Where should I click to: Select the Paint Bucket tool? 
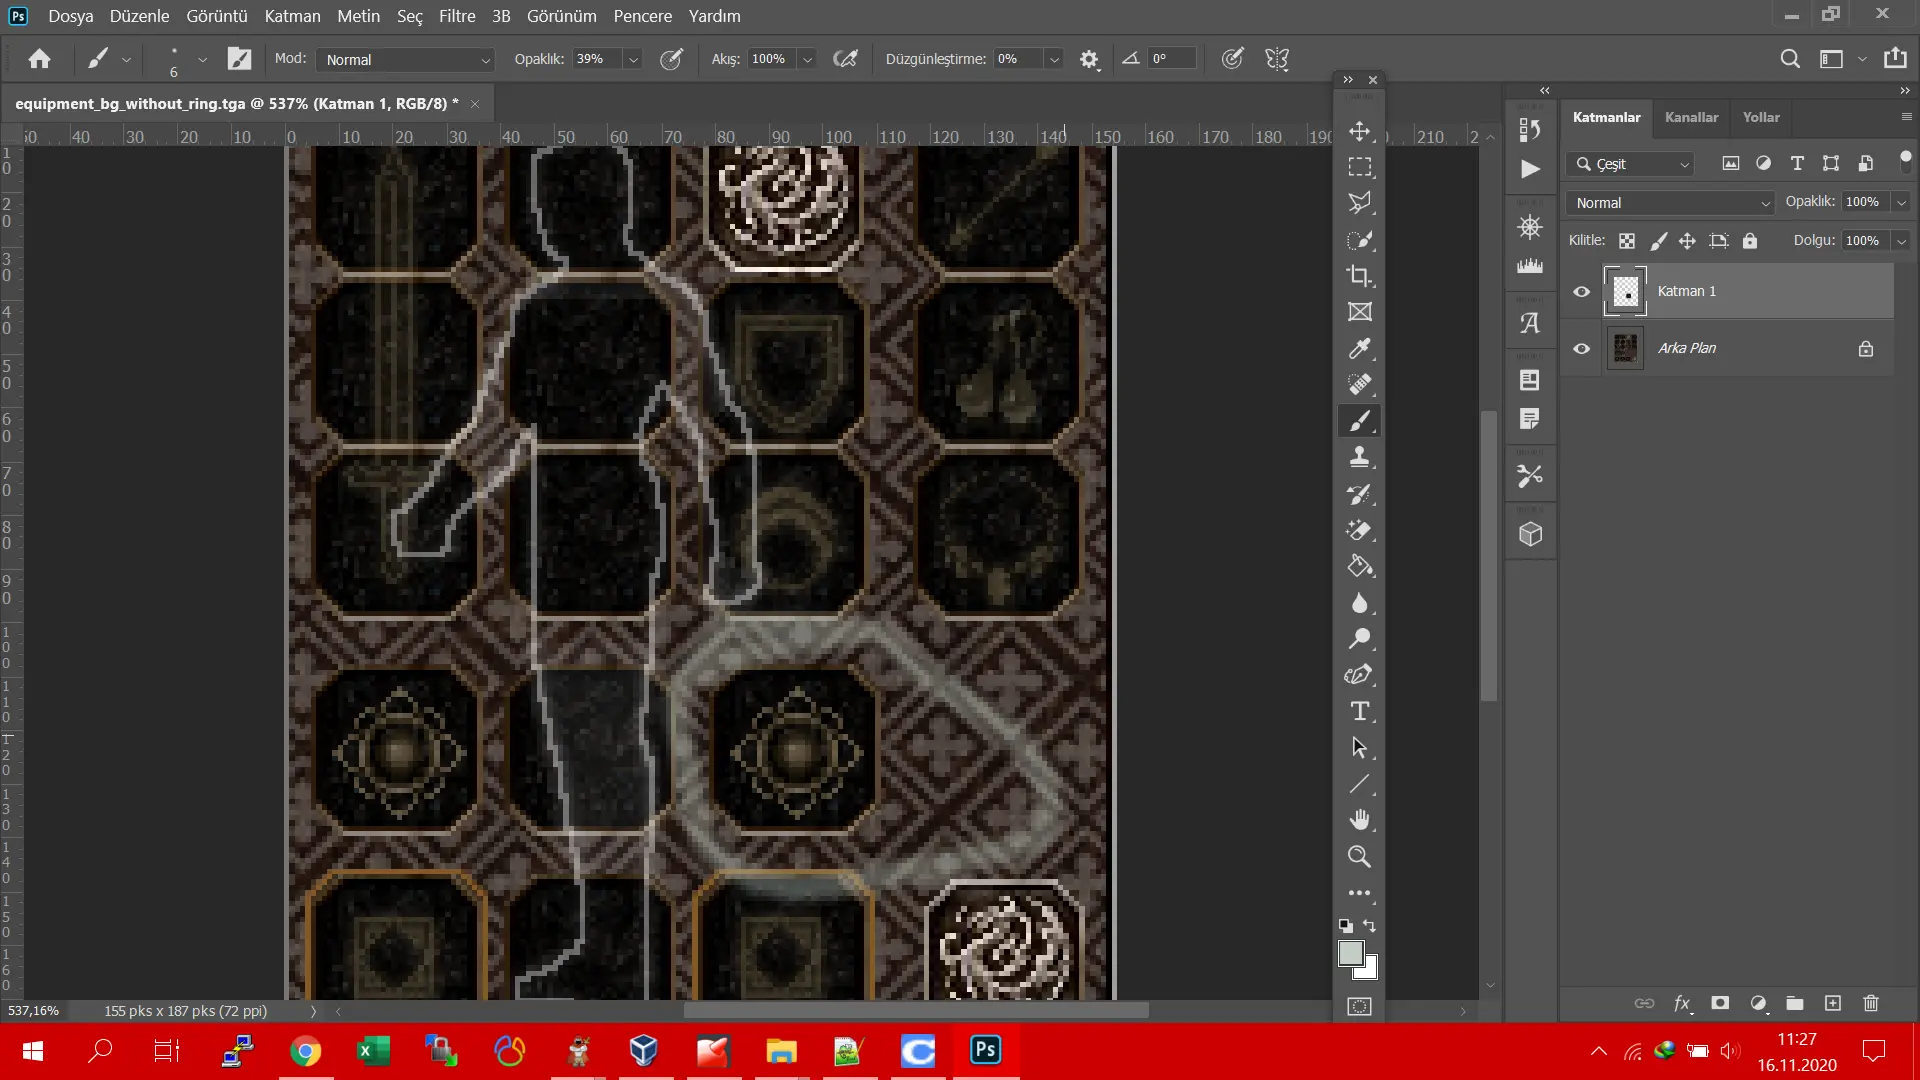[1359, 566]
